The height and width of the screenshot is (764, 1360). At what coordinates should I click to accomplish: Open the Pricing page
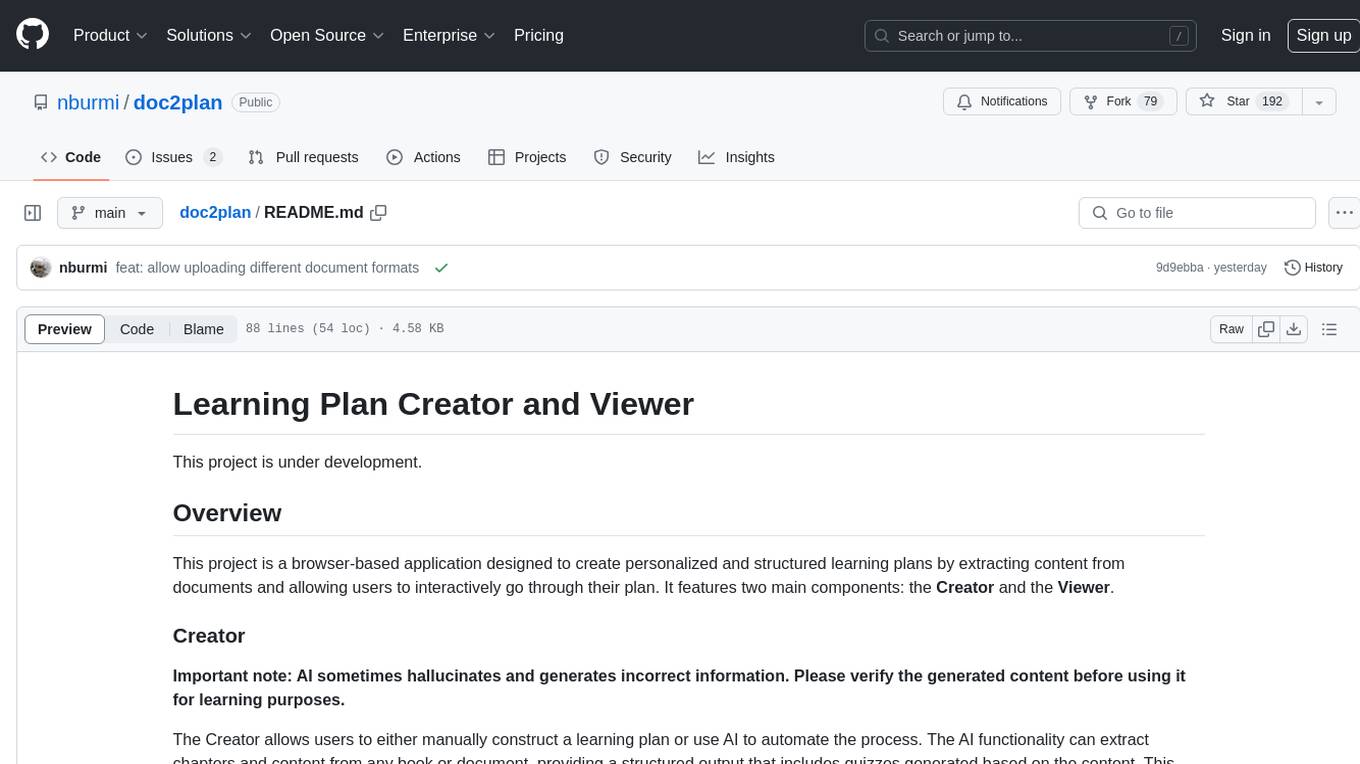point(539,35)
